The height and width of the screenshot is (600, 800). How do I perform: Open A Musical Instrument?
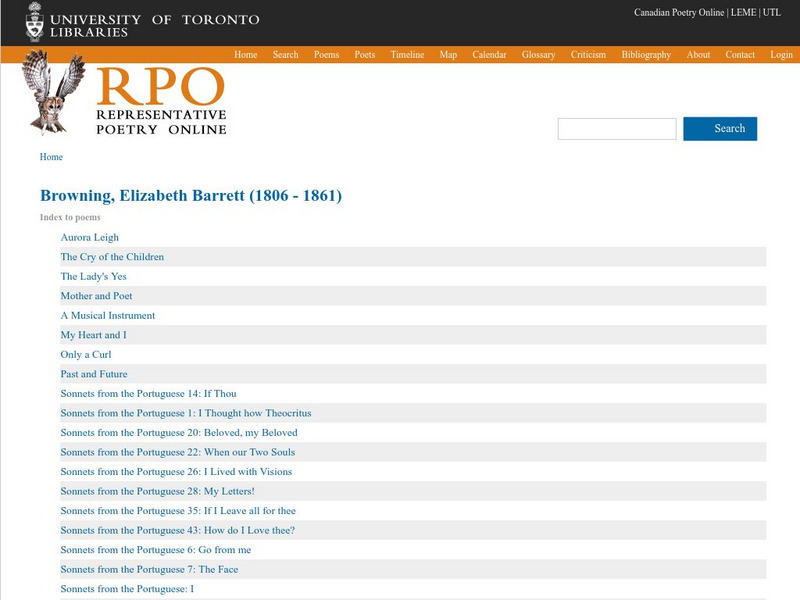point(108,315)
